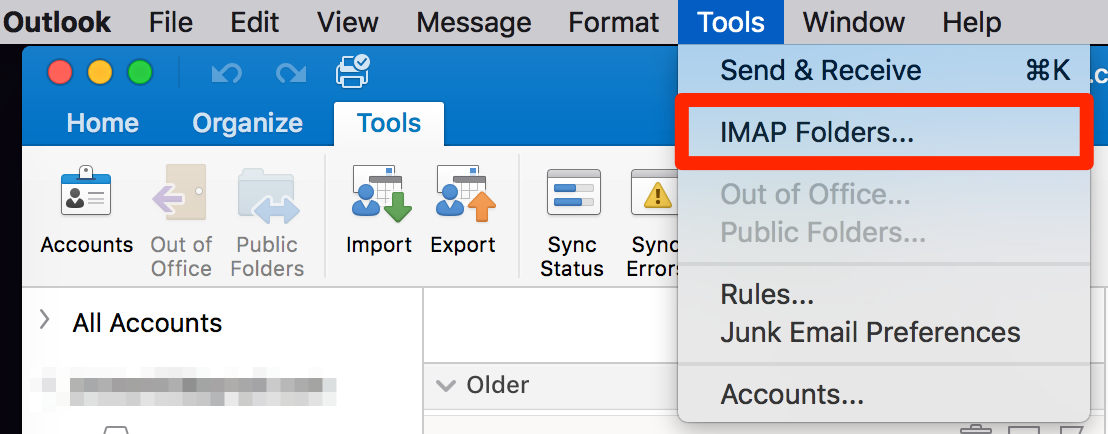
Task: Select IMAP Folders... from the Tools menu
Action: coord(817,132)
